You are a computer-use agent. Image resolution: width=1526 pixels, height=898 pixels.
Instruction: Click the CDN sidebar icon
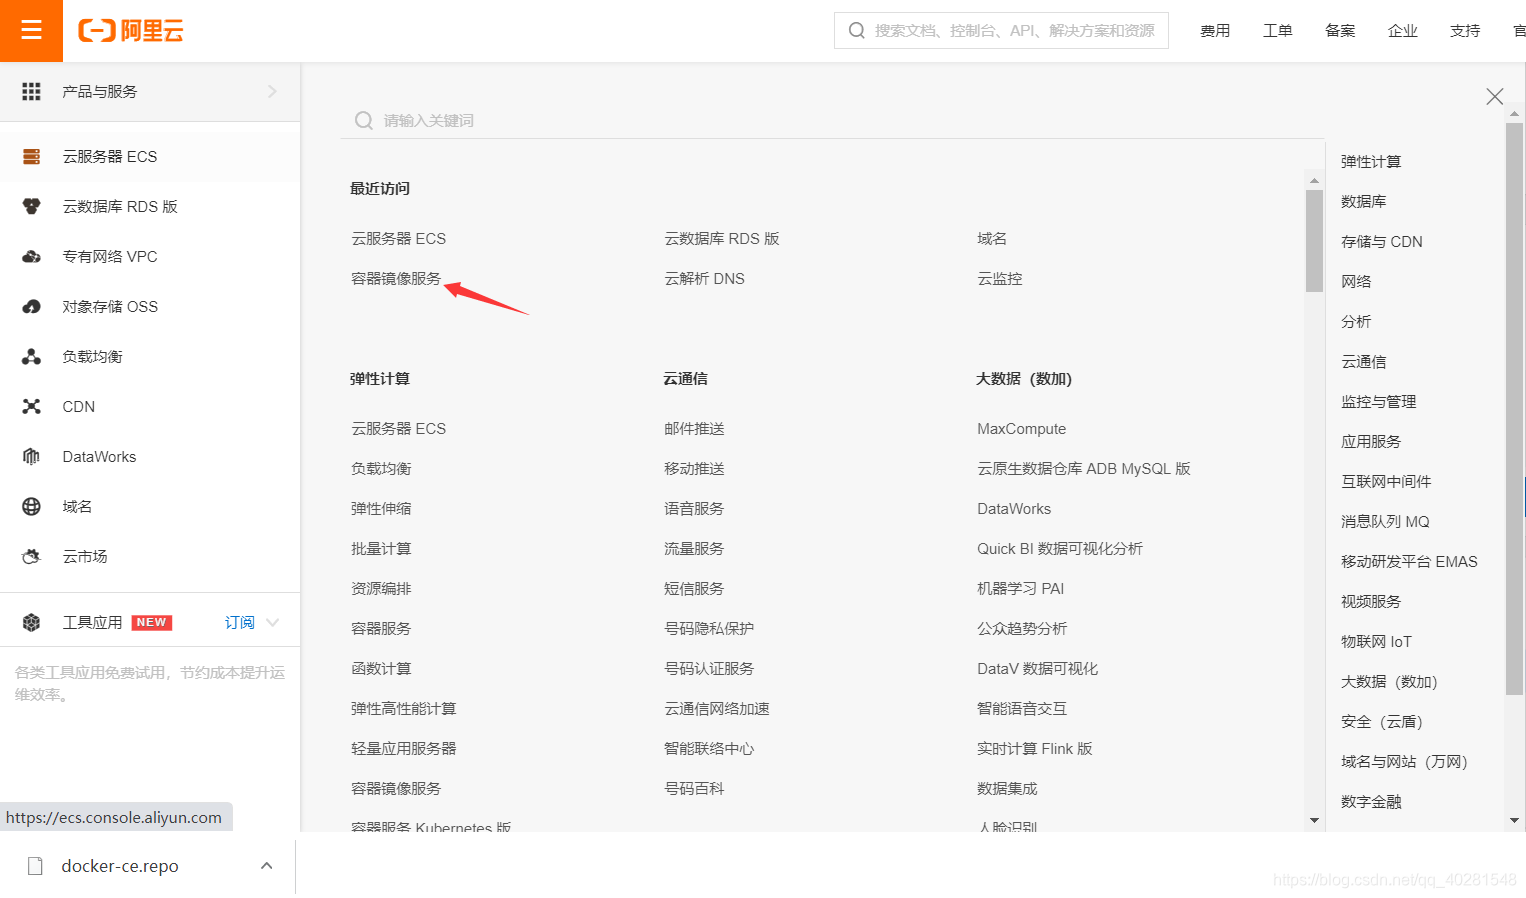click(x=32, y=406)
